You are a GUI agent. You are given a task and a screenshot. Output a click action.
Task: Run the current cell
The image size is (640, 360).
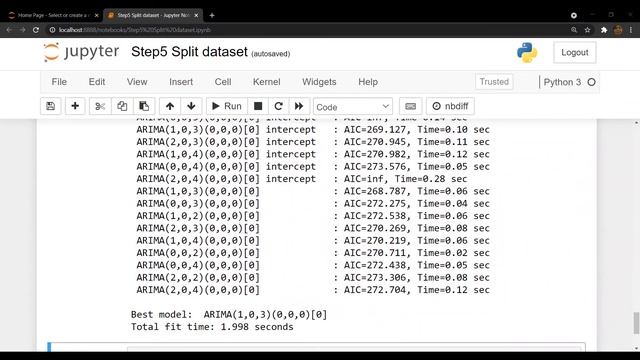[227, 106]
